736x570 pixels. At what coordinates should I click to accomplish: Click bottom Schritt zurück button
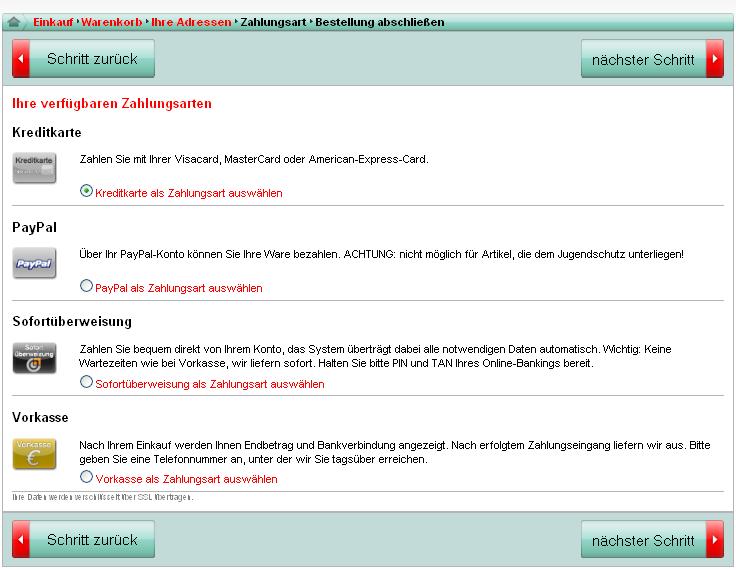tap(84, 539)
